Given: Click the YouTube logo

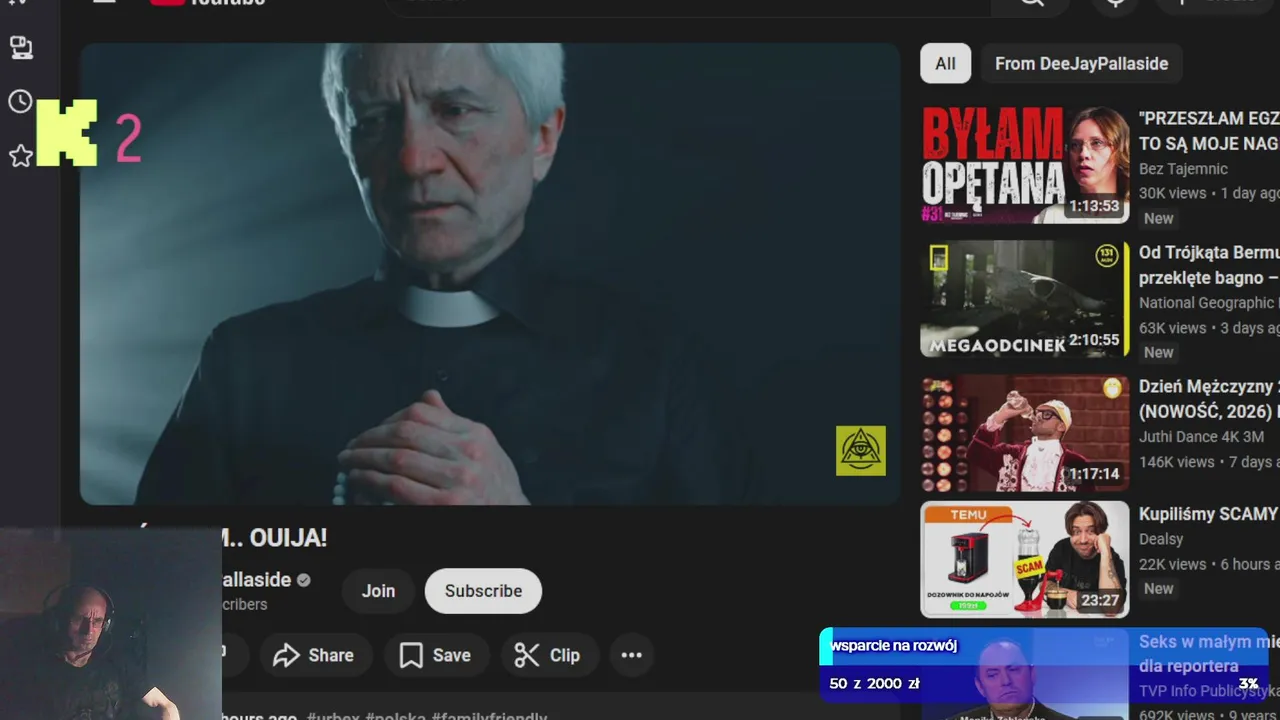Looking at the screenshot, I should coord(208,3).
